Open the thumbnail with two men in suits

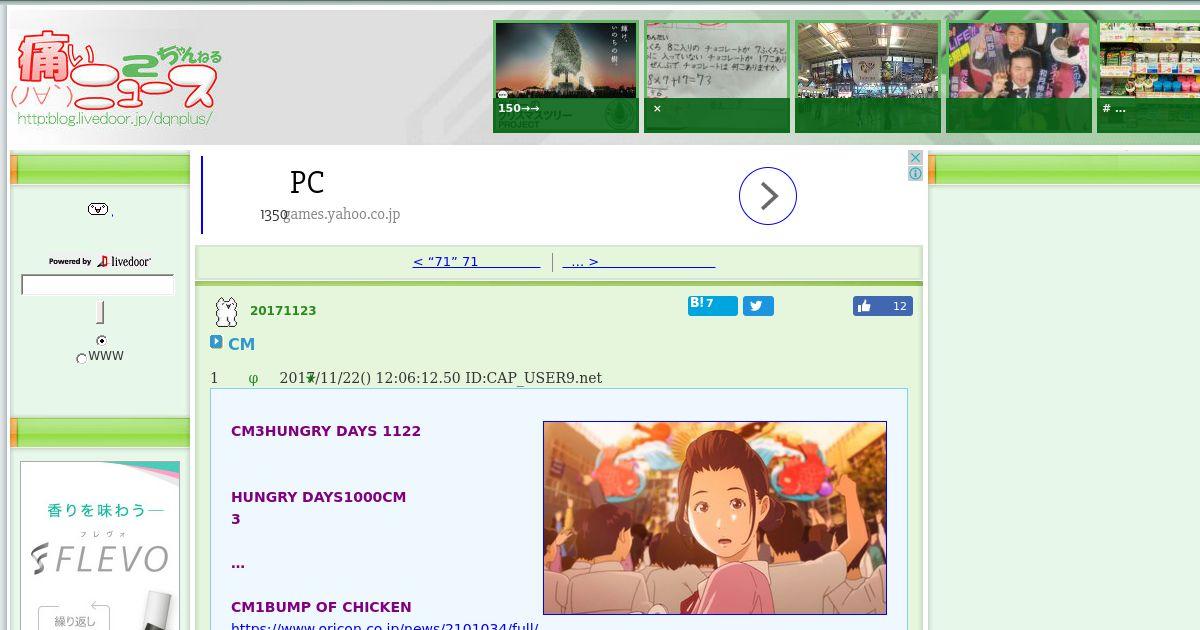click(x=1019, y=77)
